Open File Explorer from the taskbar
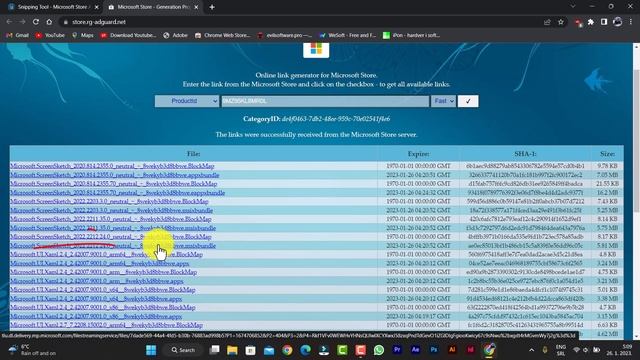 click(232, 350)
